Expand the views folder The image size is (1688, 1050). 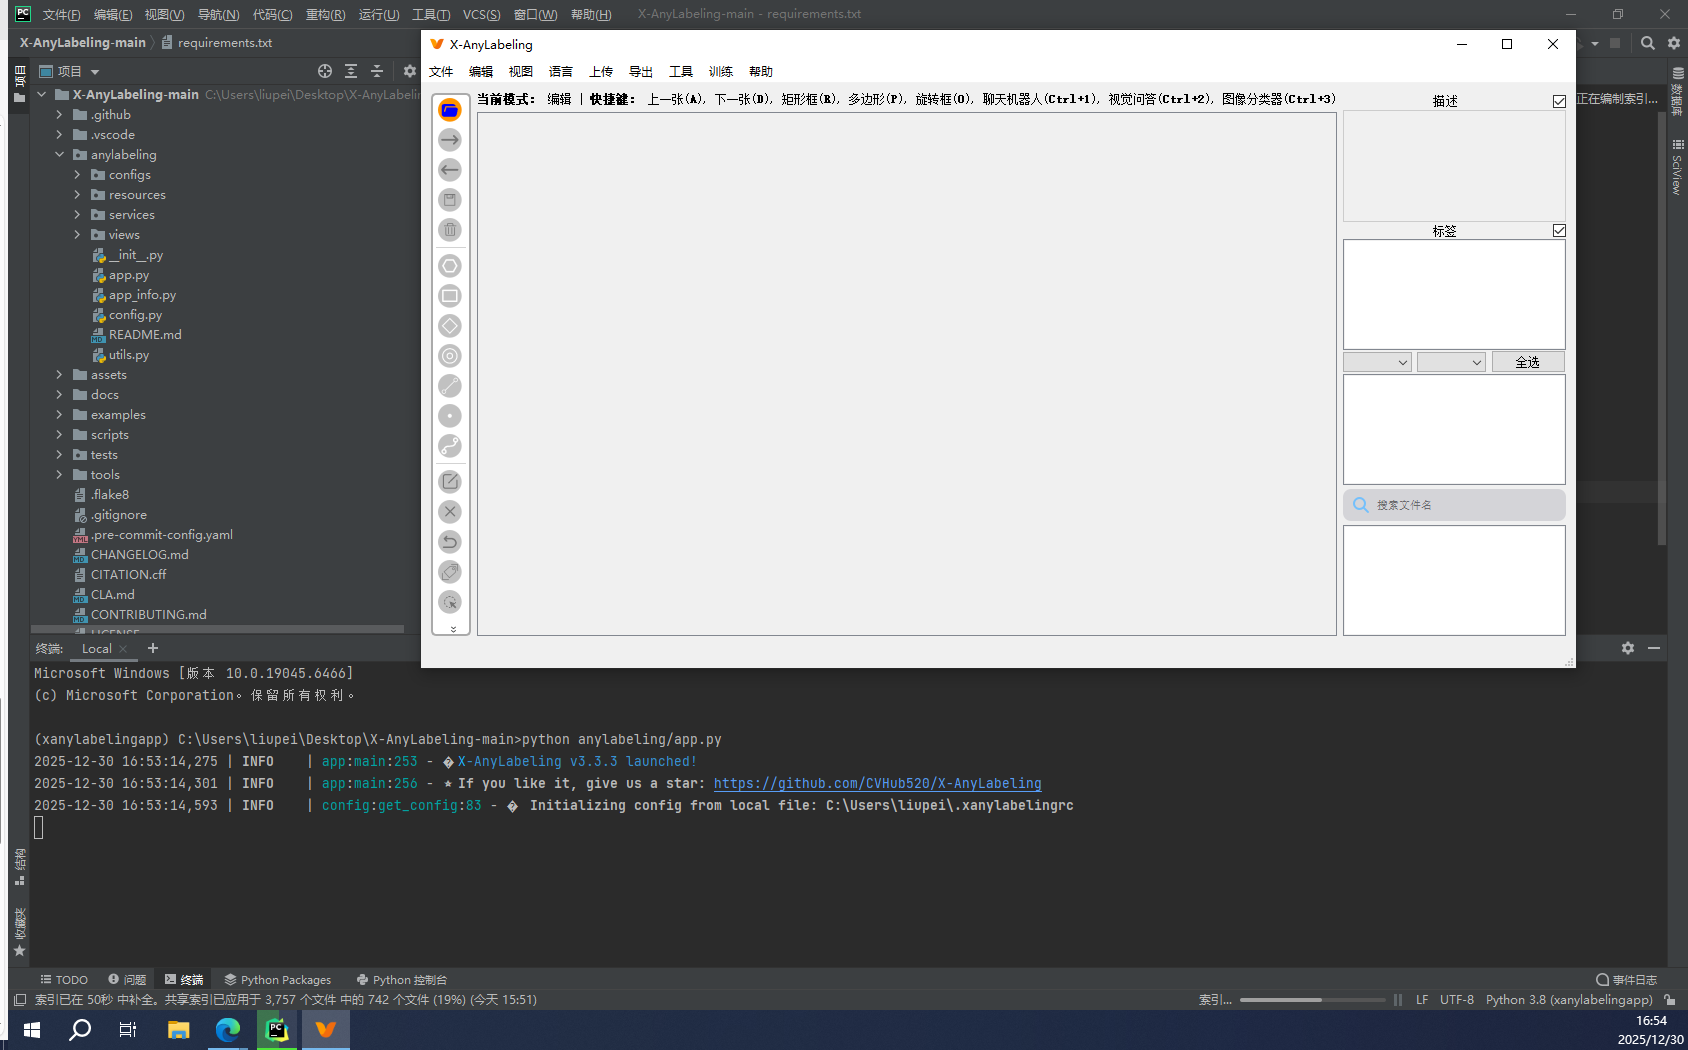pos(77,235)
